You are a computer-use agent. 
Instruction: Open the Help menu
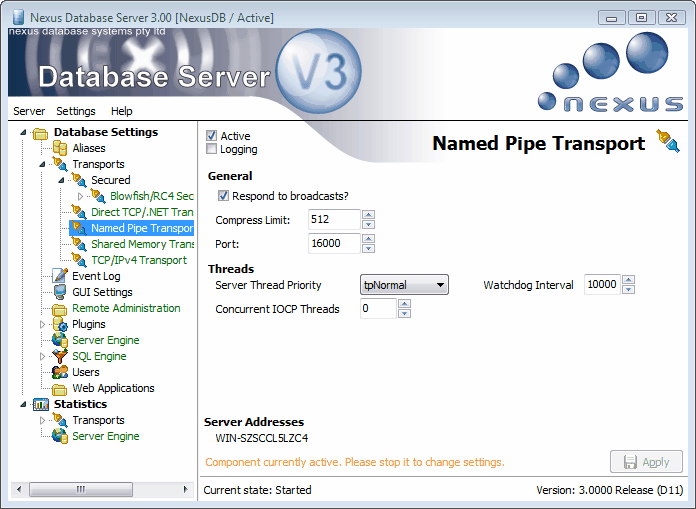[x=122, y=111]
